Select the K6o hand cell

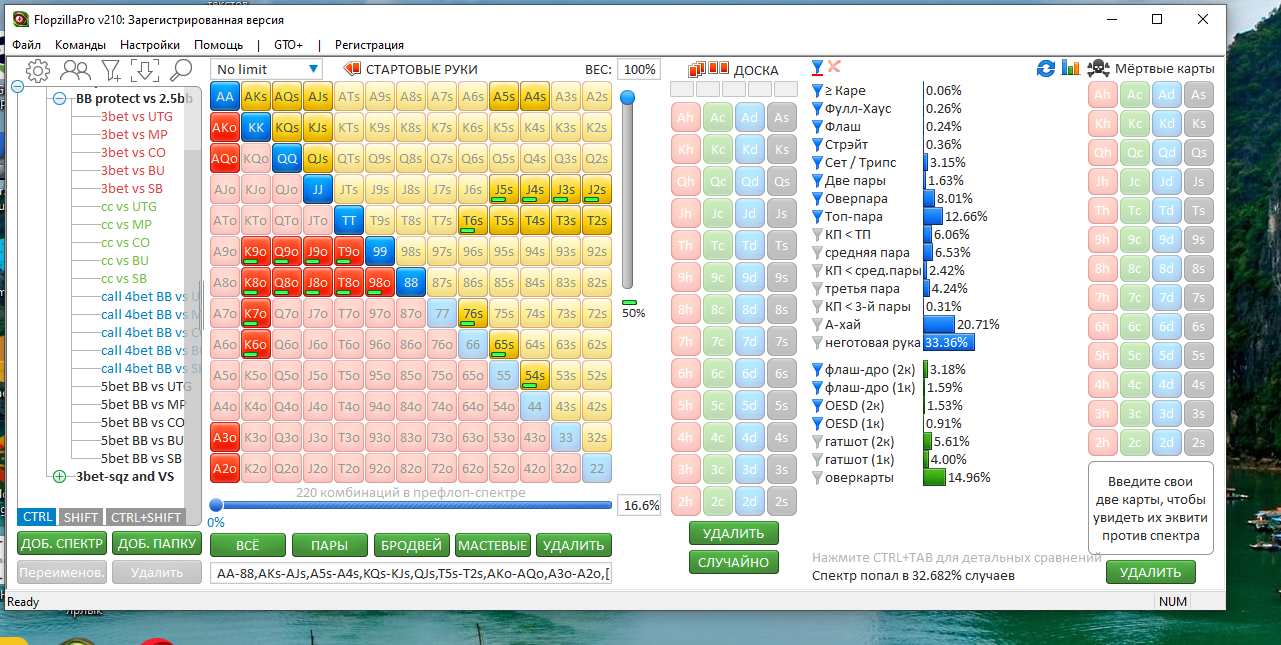(x=257, y=344)
